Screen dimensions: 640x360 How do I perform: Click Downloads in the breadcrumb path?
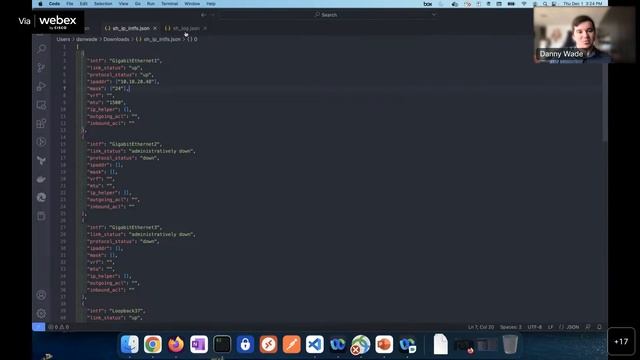[116, 39]
